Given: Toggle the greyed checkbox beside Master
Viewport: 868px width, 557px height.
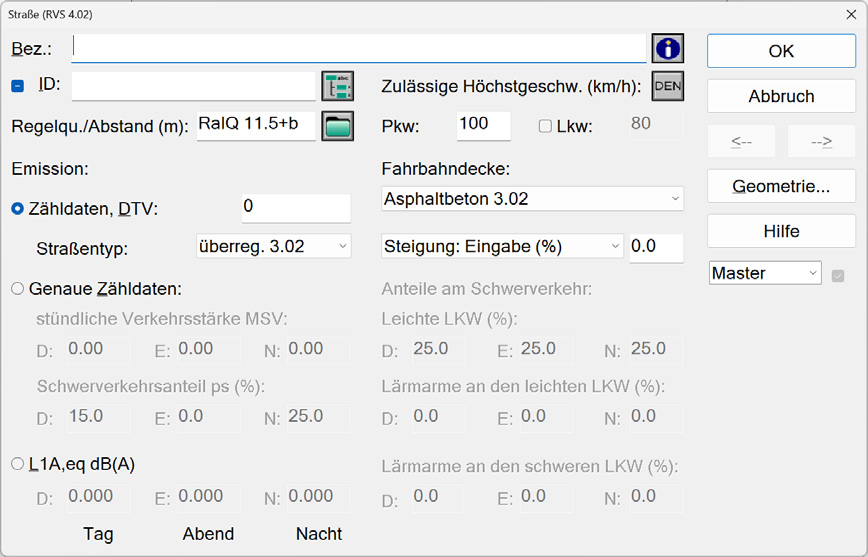Looking at the screenshot, I should tap(838, 276).
